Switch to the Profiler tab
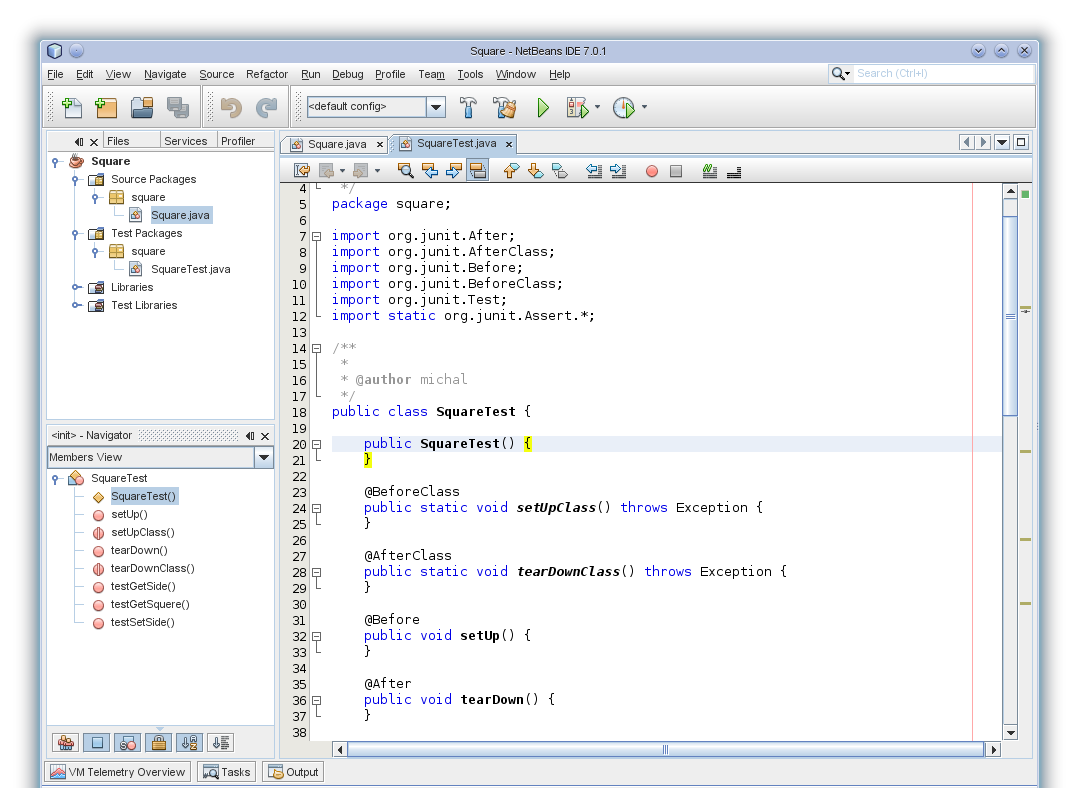 [238, 141]
